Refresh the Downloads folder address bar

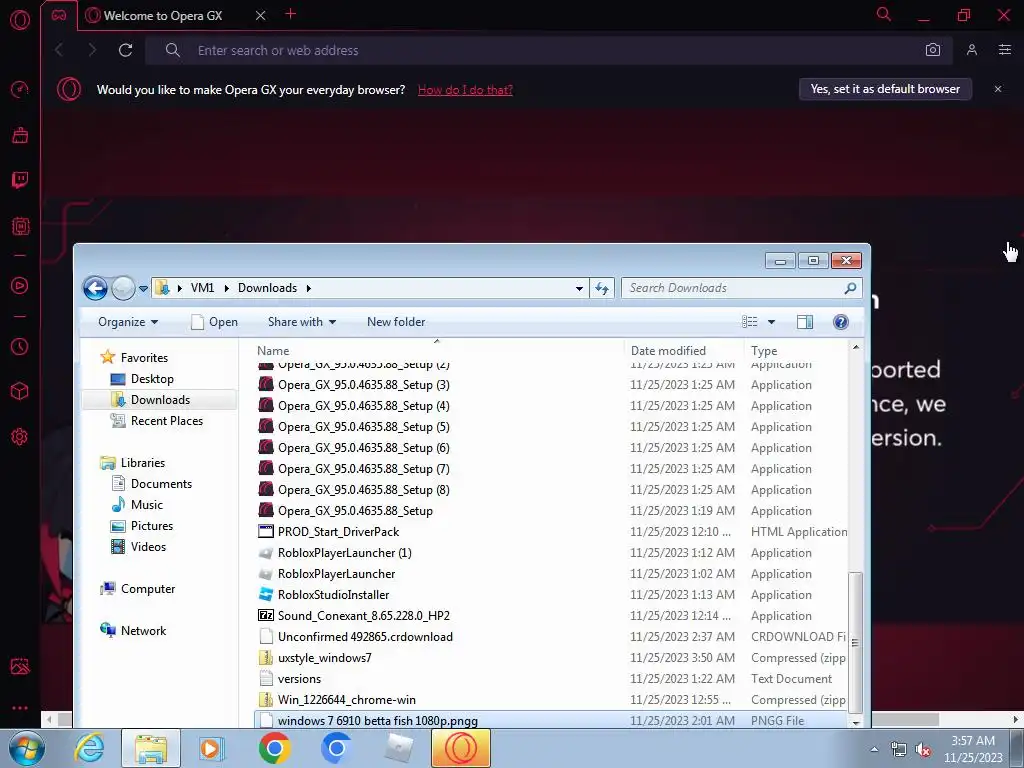coord(601,288)
